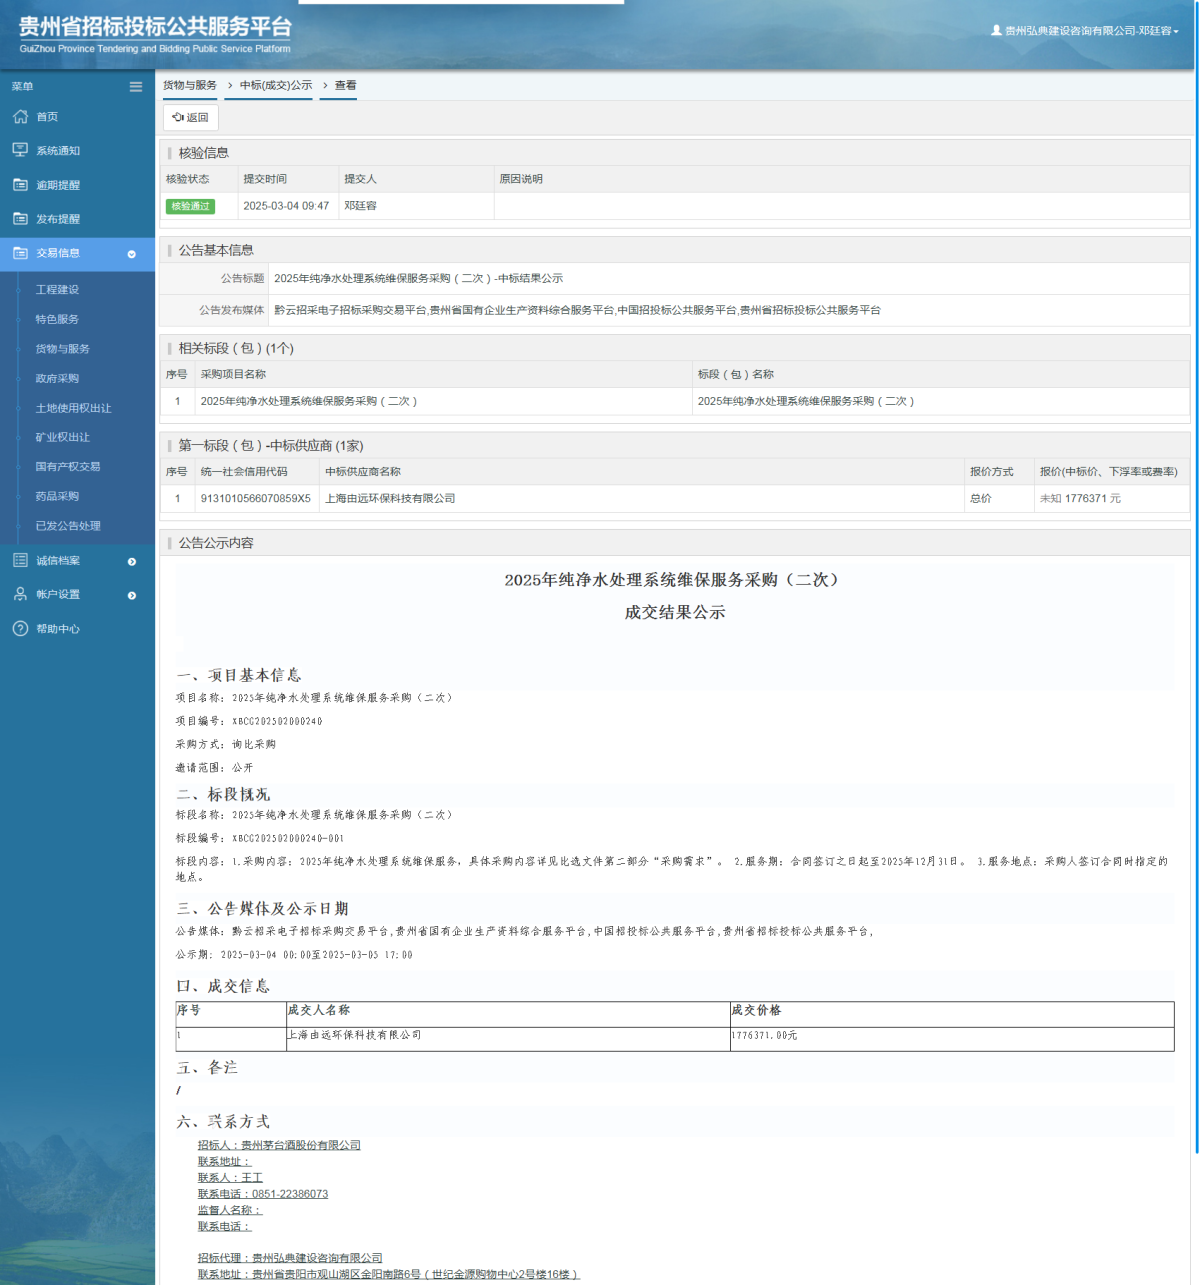Click the 发布提醒 icon
This screenshot has width=1200, height=1285.
coord(20,219)
